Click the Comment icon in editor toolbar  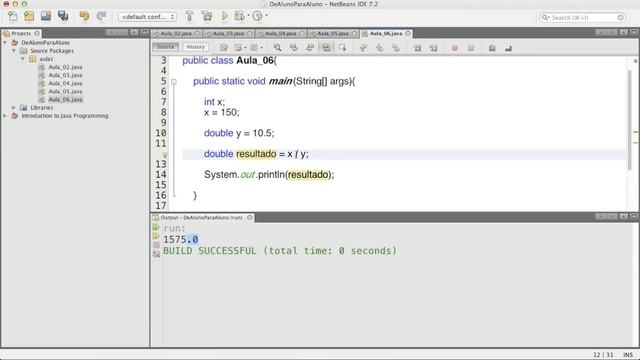pos(492,48)
